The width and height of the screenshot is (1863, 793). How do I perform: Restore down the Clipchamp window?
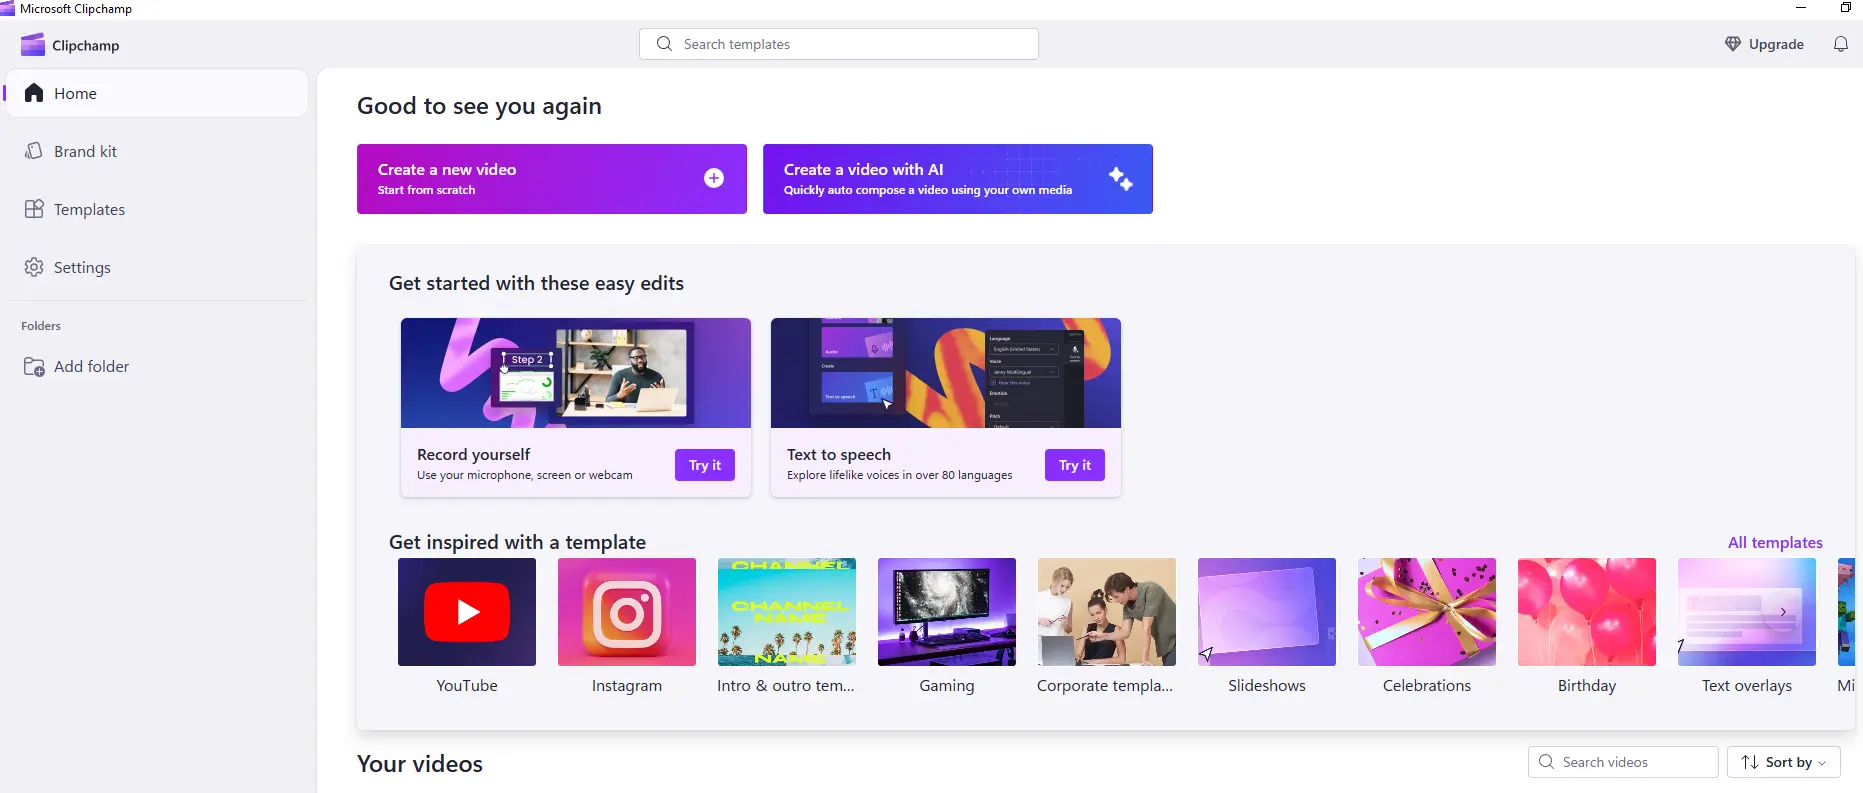pyautogui.click(x=1845, y=8)
